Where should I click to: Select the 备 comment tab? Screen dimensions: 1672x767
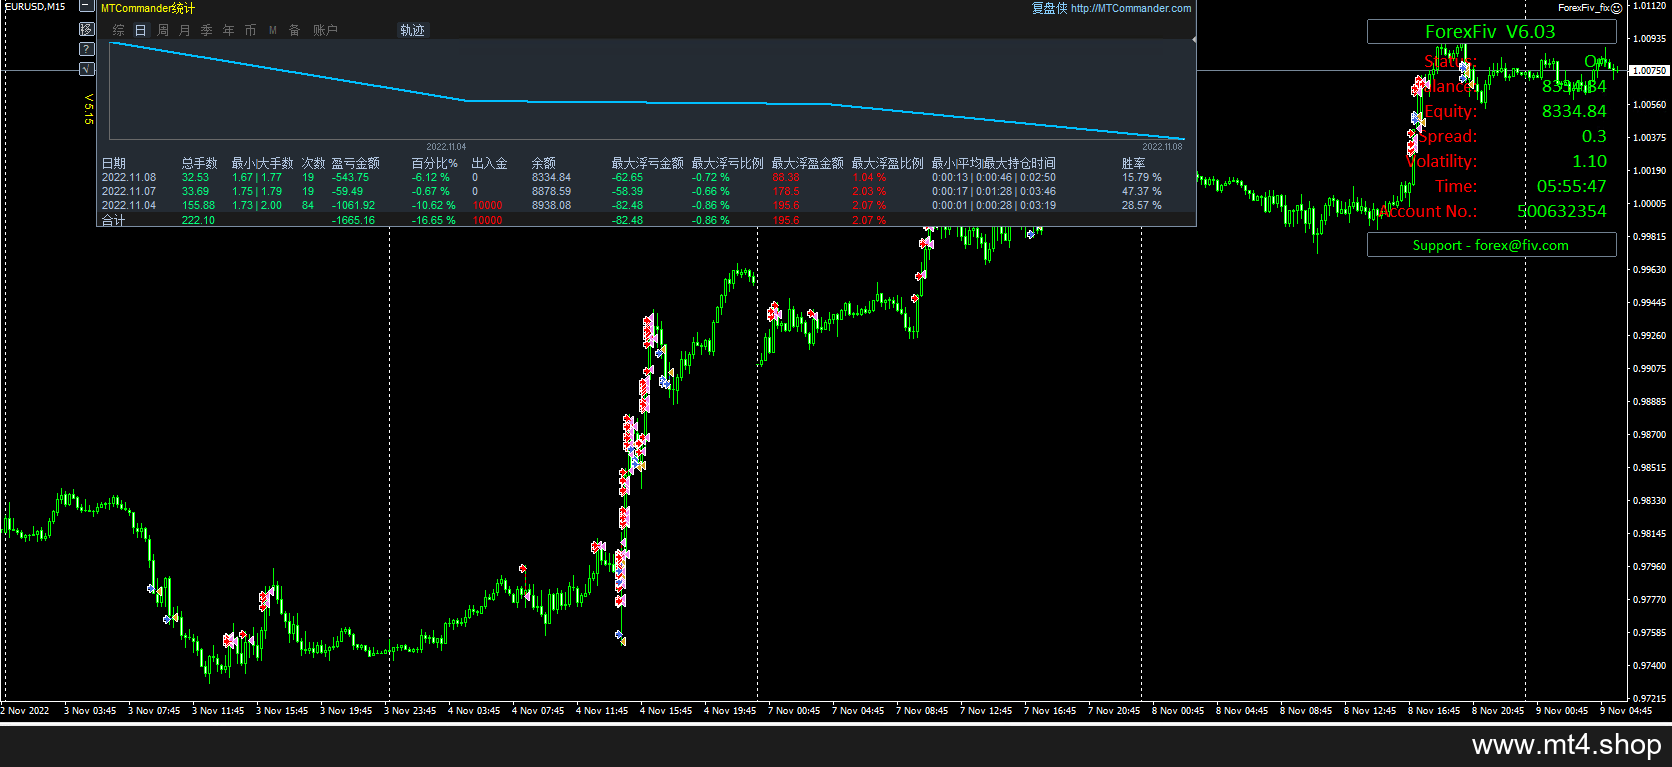pyautogui.click(x=295, y=31)
